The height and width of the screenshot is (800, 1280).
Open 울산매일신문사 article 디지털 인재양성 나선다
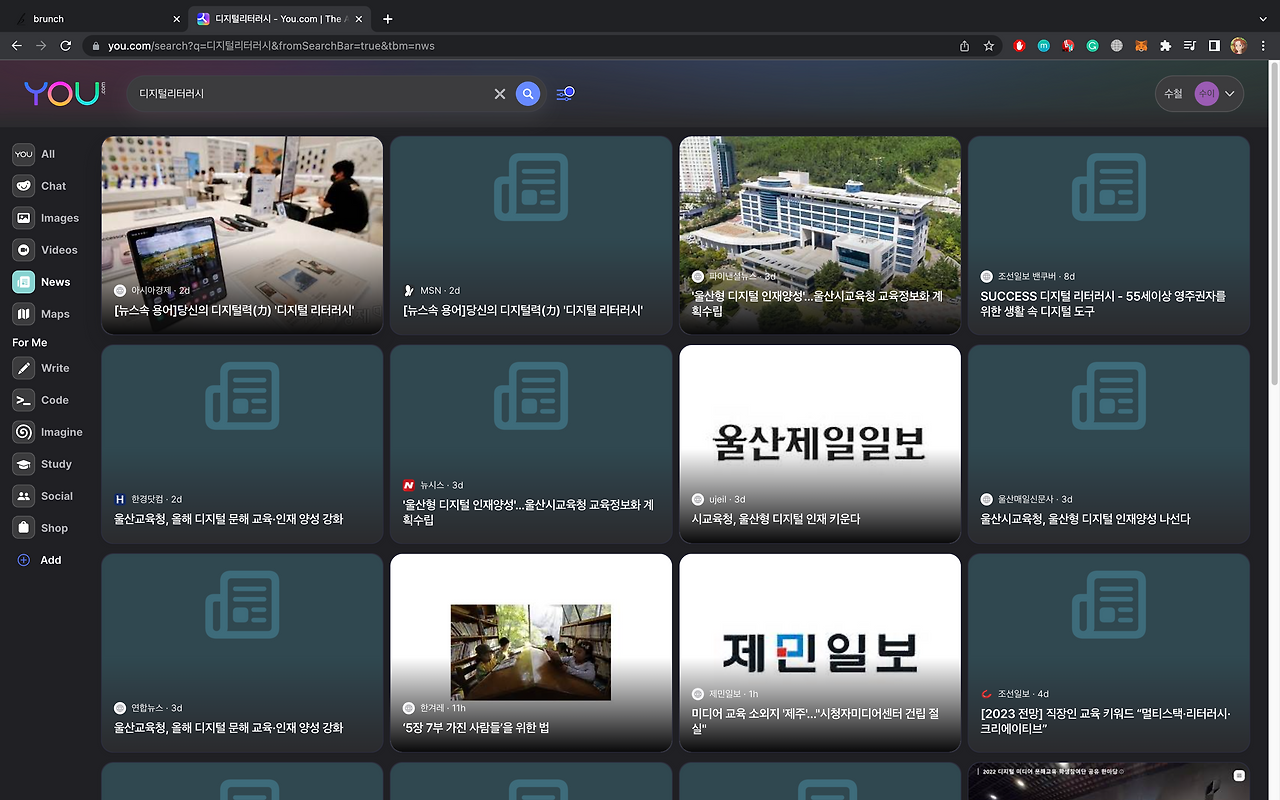tap(1085, 519)
